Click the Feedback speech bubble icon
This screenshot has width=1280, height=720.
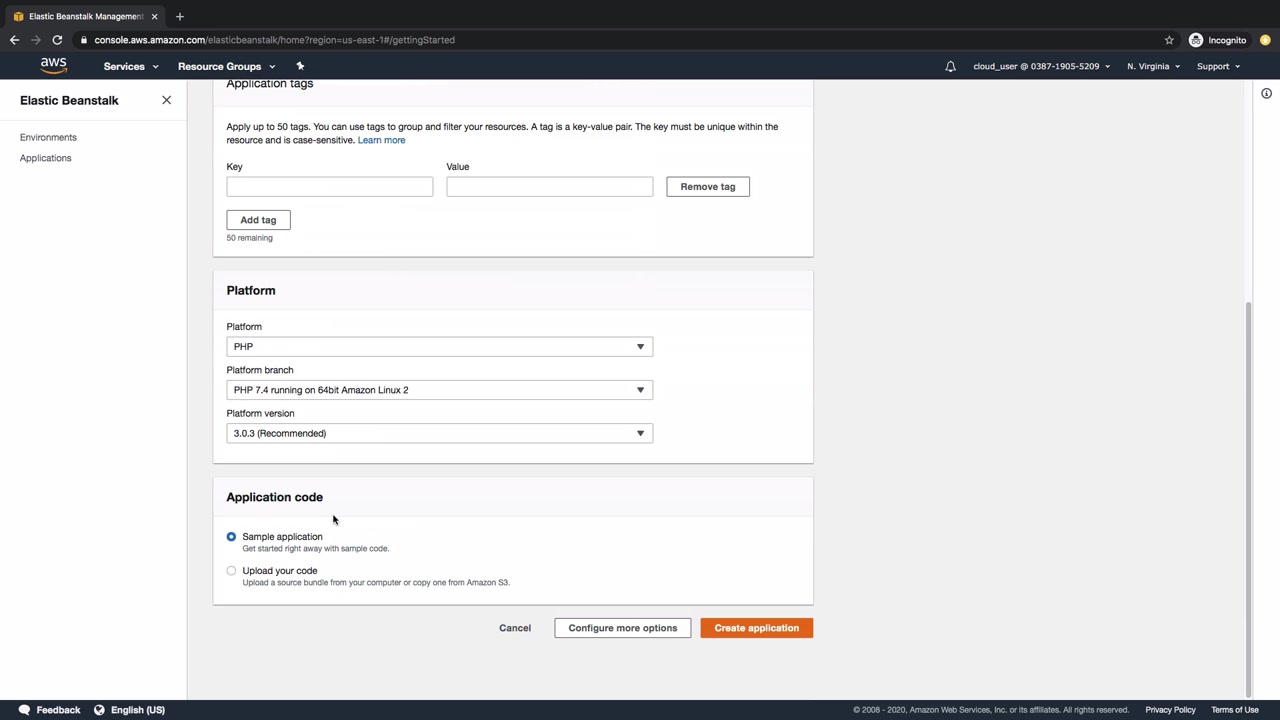coord(24,710)
